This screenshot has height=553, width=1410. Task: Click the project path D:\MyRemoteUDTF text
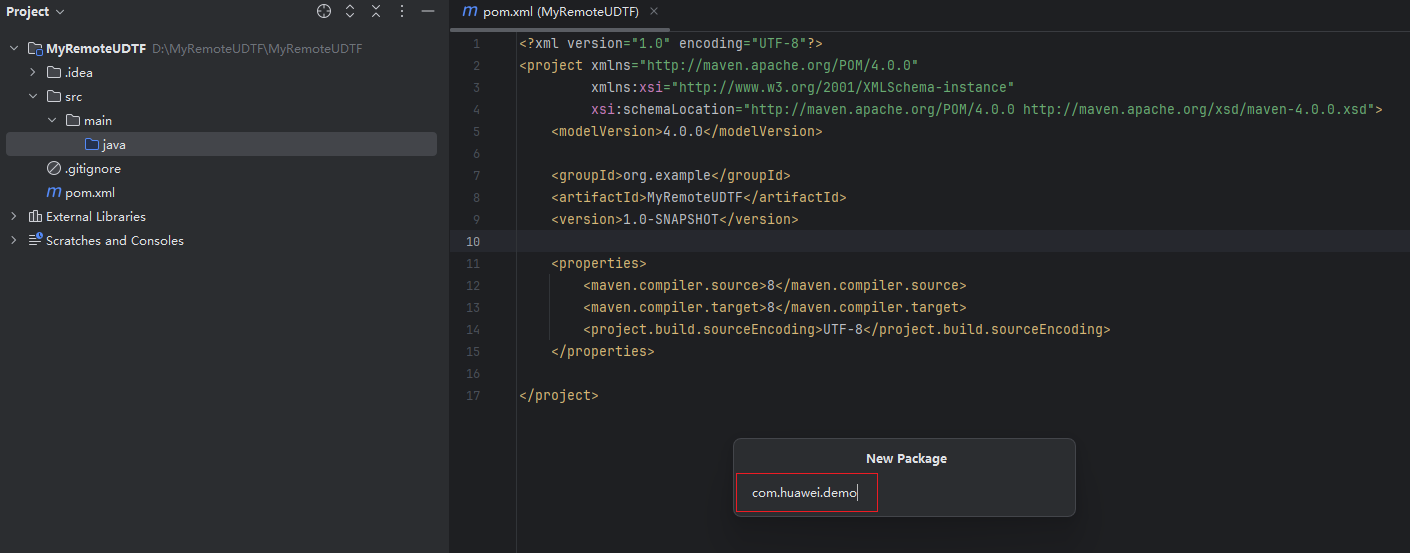point(257,49)
